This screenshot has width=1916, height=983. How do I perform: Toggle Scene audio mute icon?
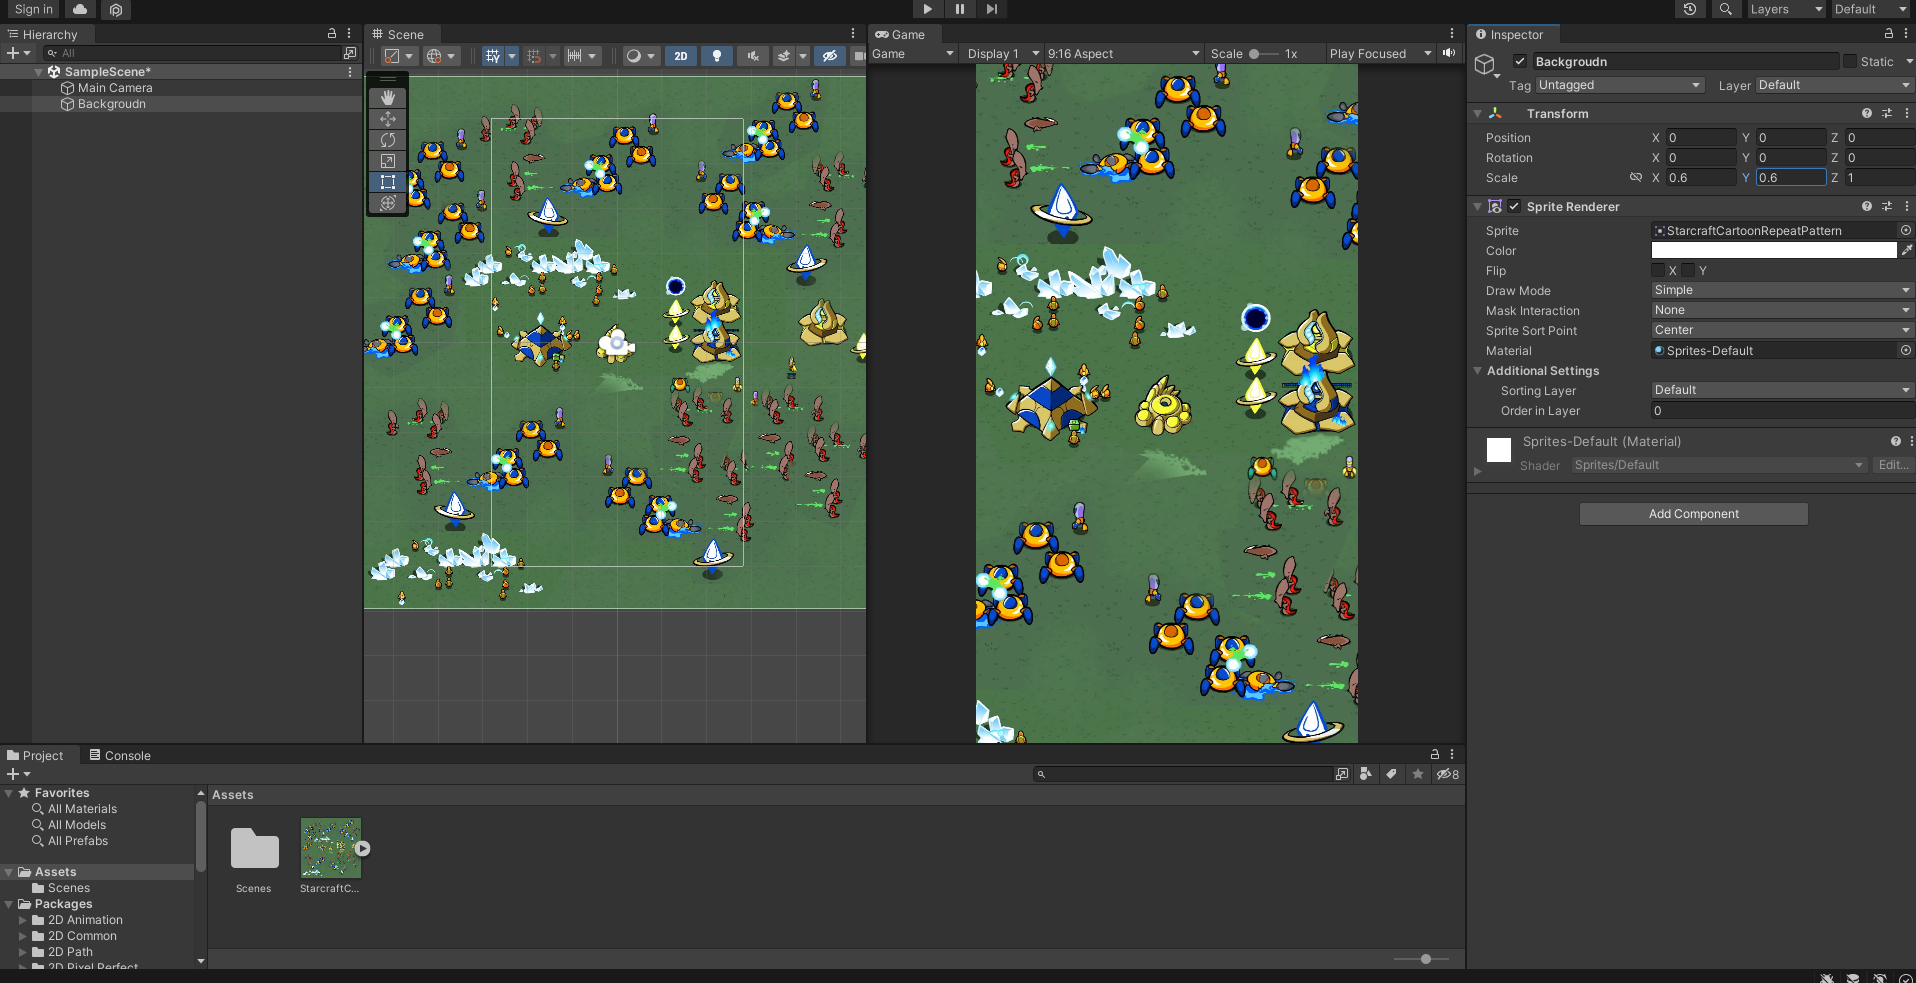(753, 56)
